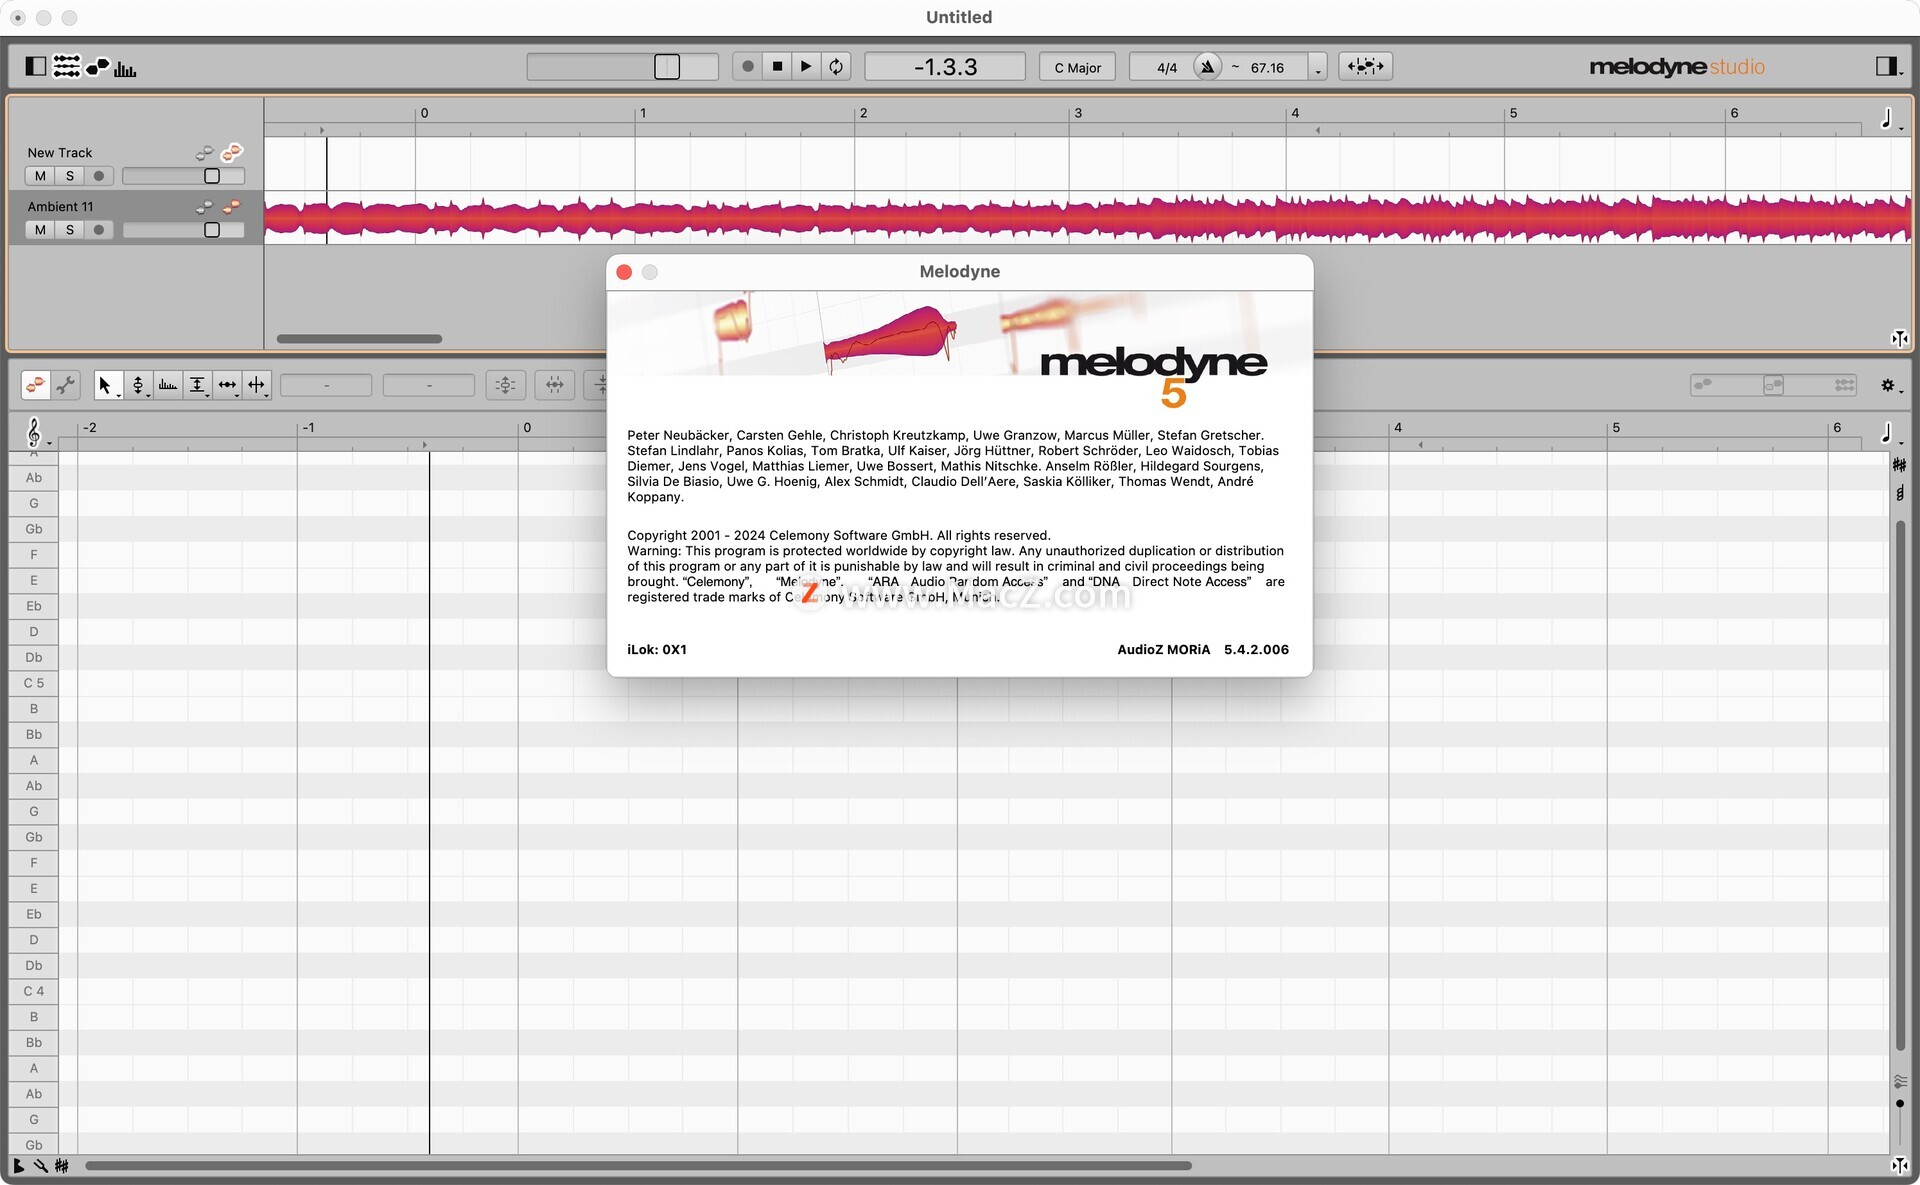Click note editor horizontal scrollbar
The width and height of the screenshot is (1920, 1185).
pos(638,1165)
